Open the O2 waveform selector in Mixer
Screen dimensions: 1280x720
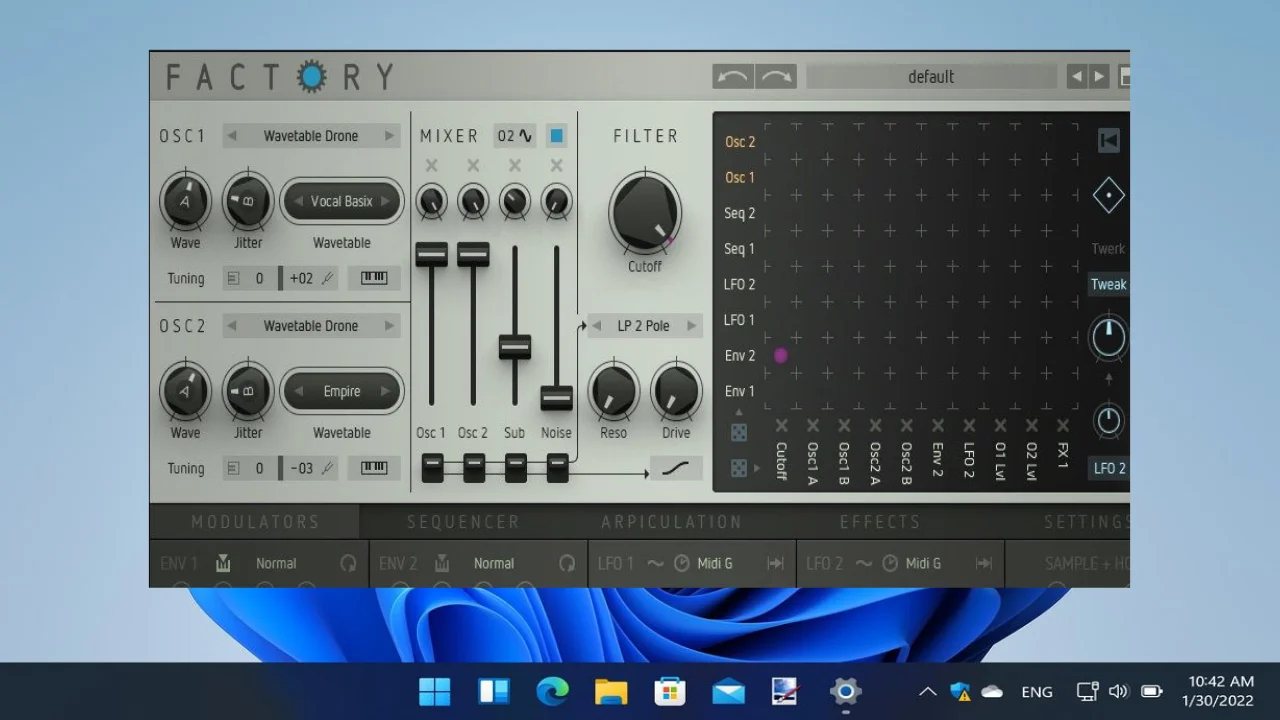point(515,136)
